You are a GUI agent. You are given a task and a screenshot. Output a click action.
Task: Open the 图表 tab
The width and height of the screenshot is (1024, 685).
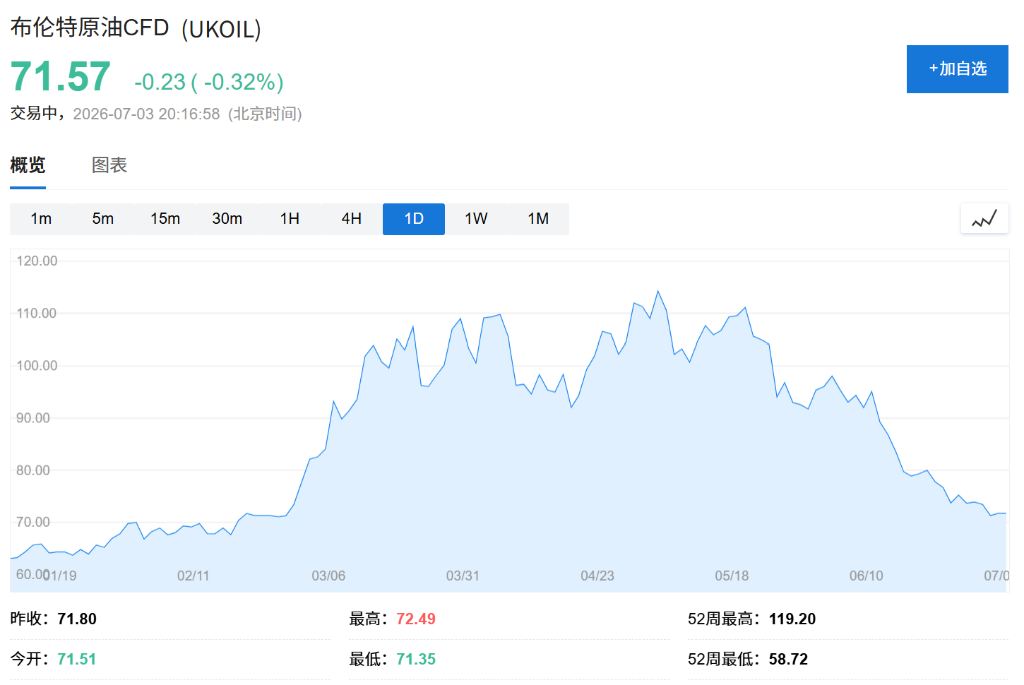coord(109,165)
